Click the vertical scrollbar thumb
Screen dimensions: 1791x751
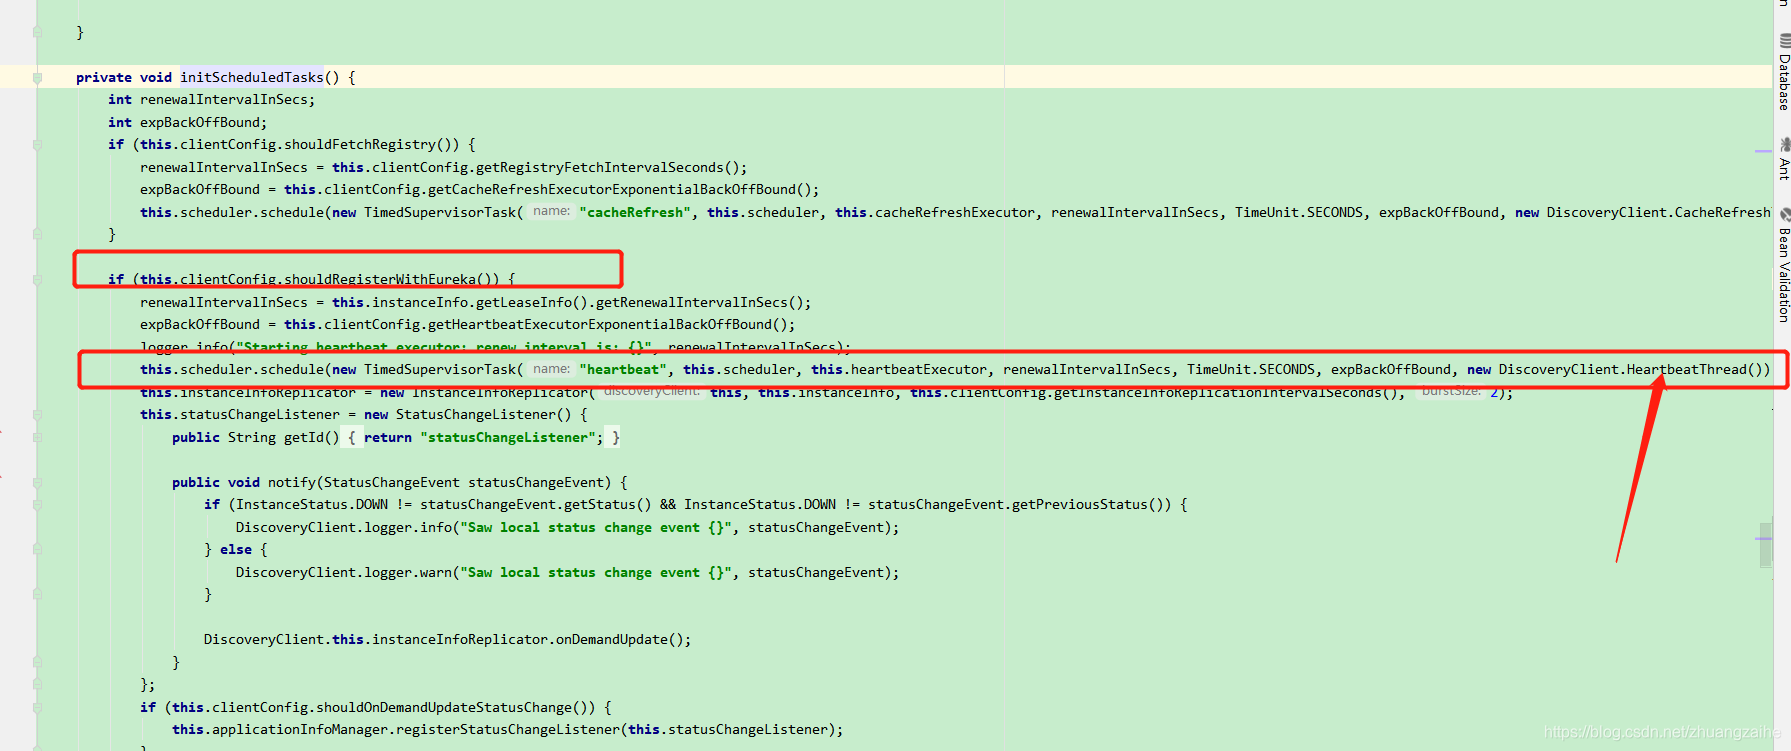coord(1765,545)
